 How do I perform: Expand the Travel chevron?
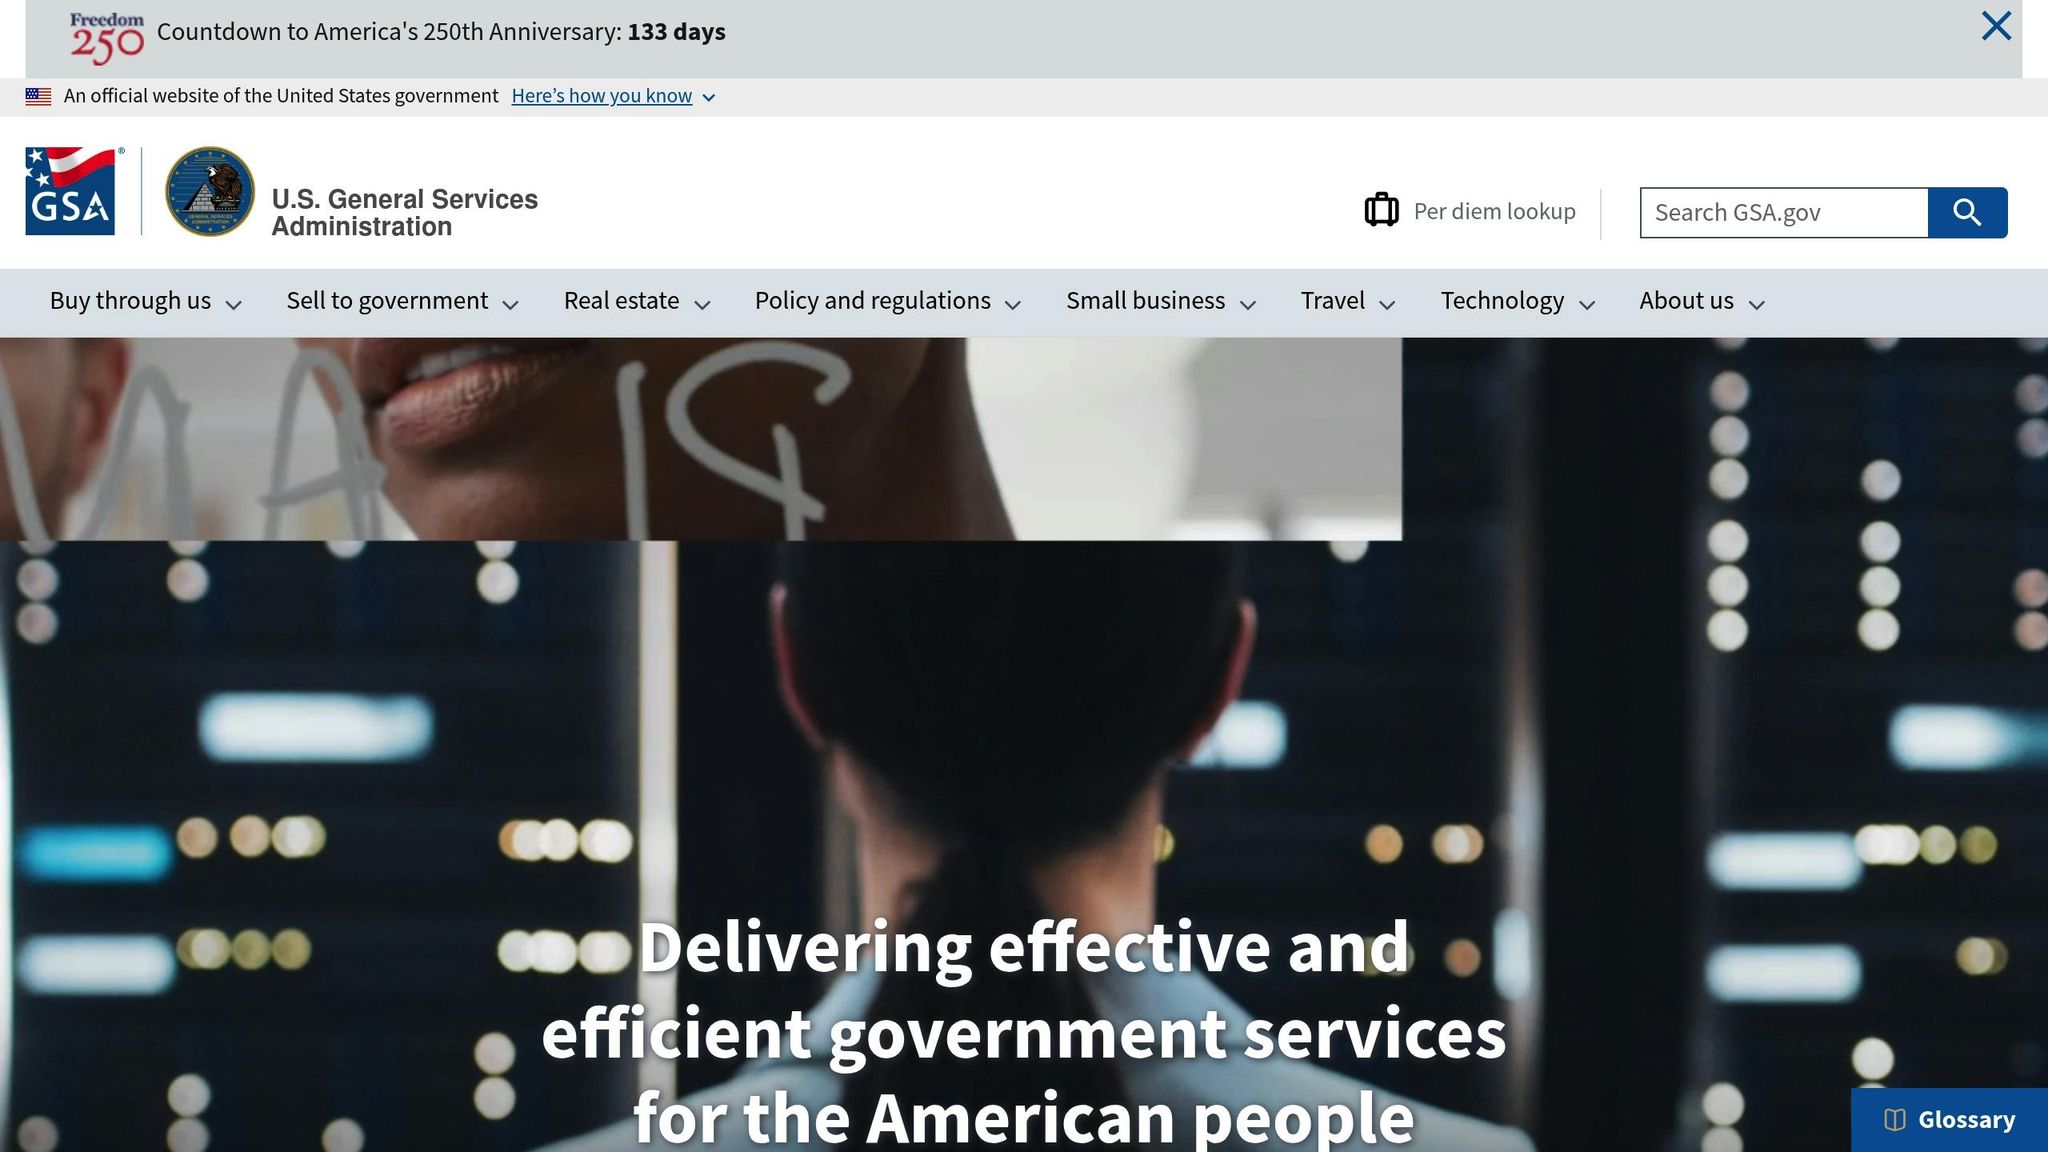click(x=1387, y=305)
